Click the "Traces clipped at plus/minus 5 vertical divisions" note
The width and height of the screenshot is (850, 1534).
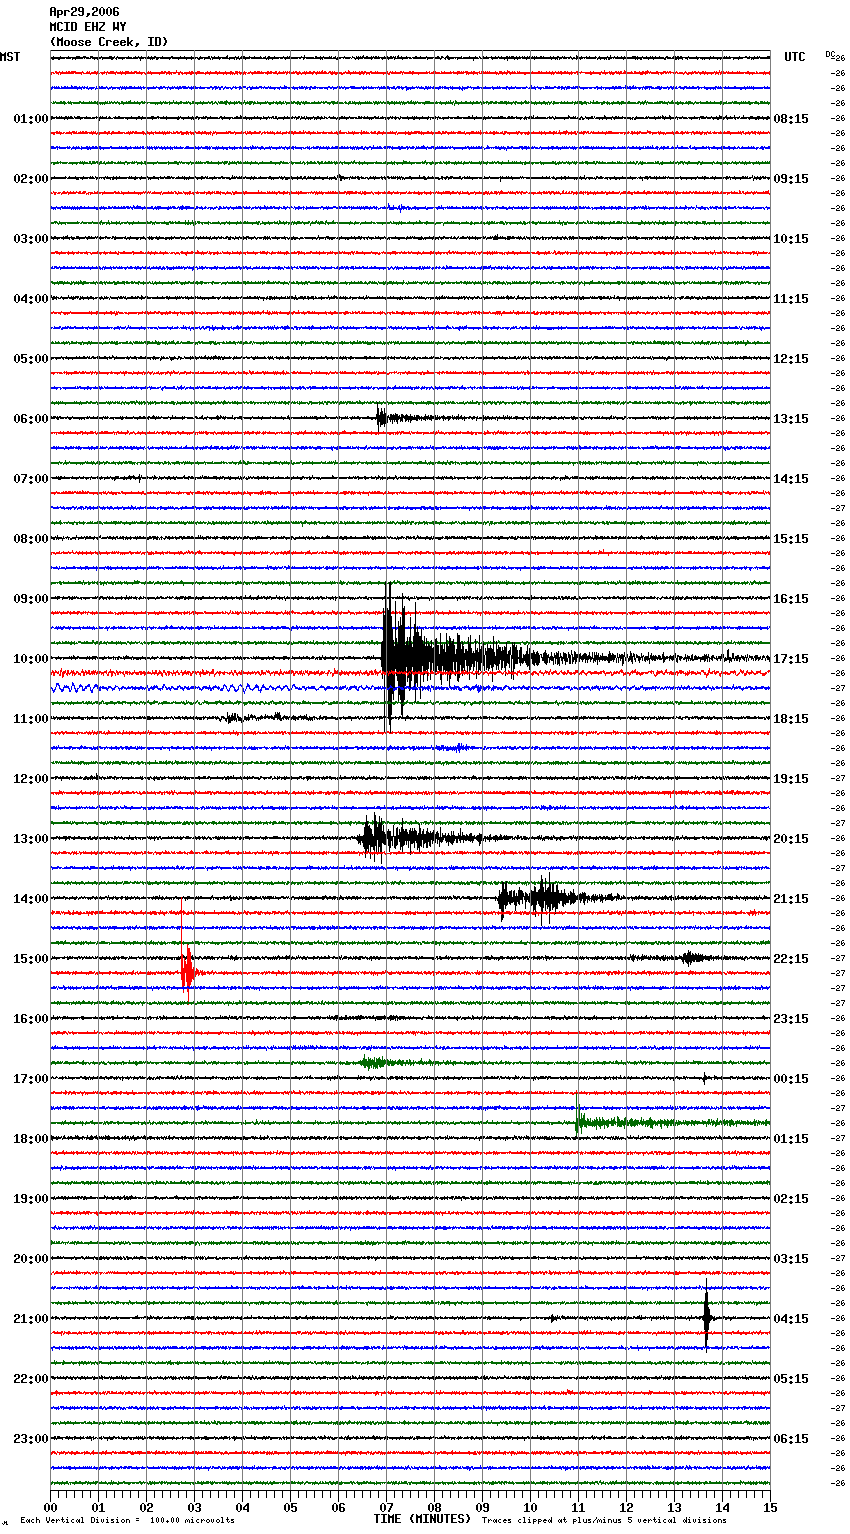[604, 1521]
